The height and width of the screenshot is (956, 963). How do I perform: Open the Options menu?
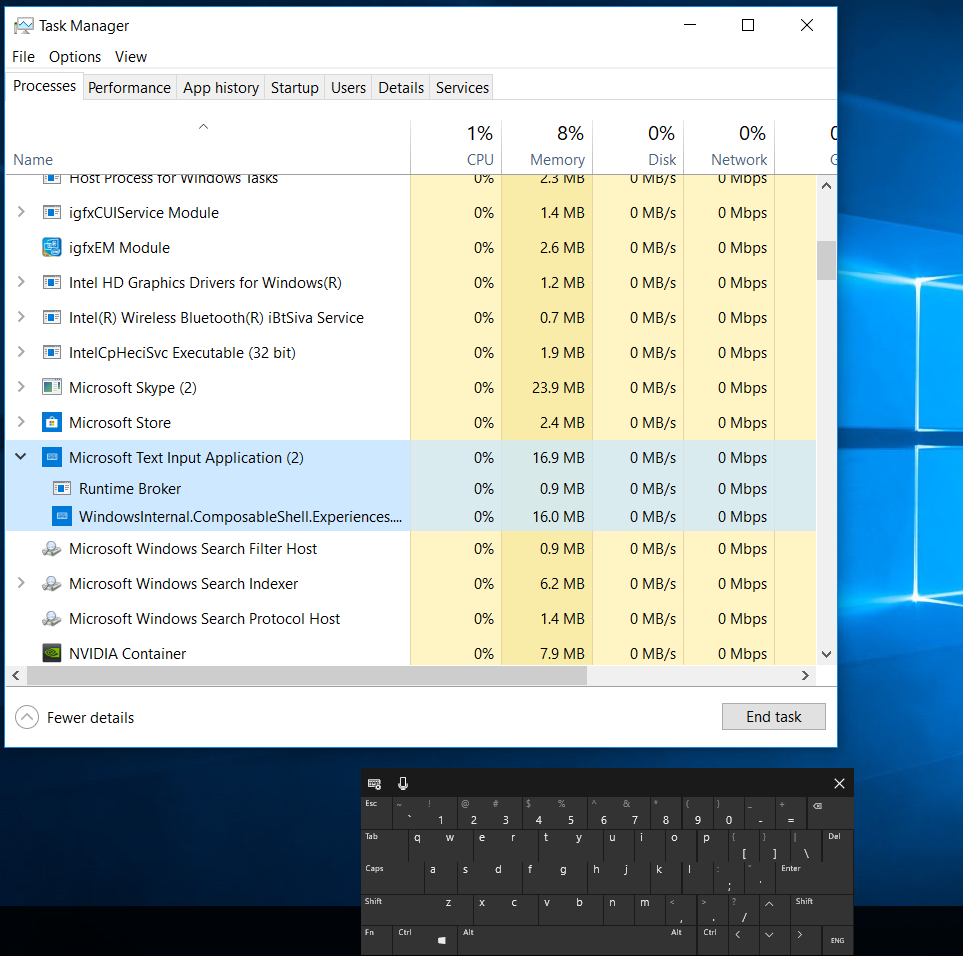[75, 56]
